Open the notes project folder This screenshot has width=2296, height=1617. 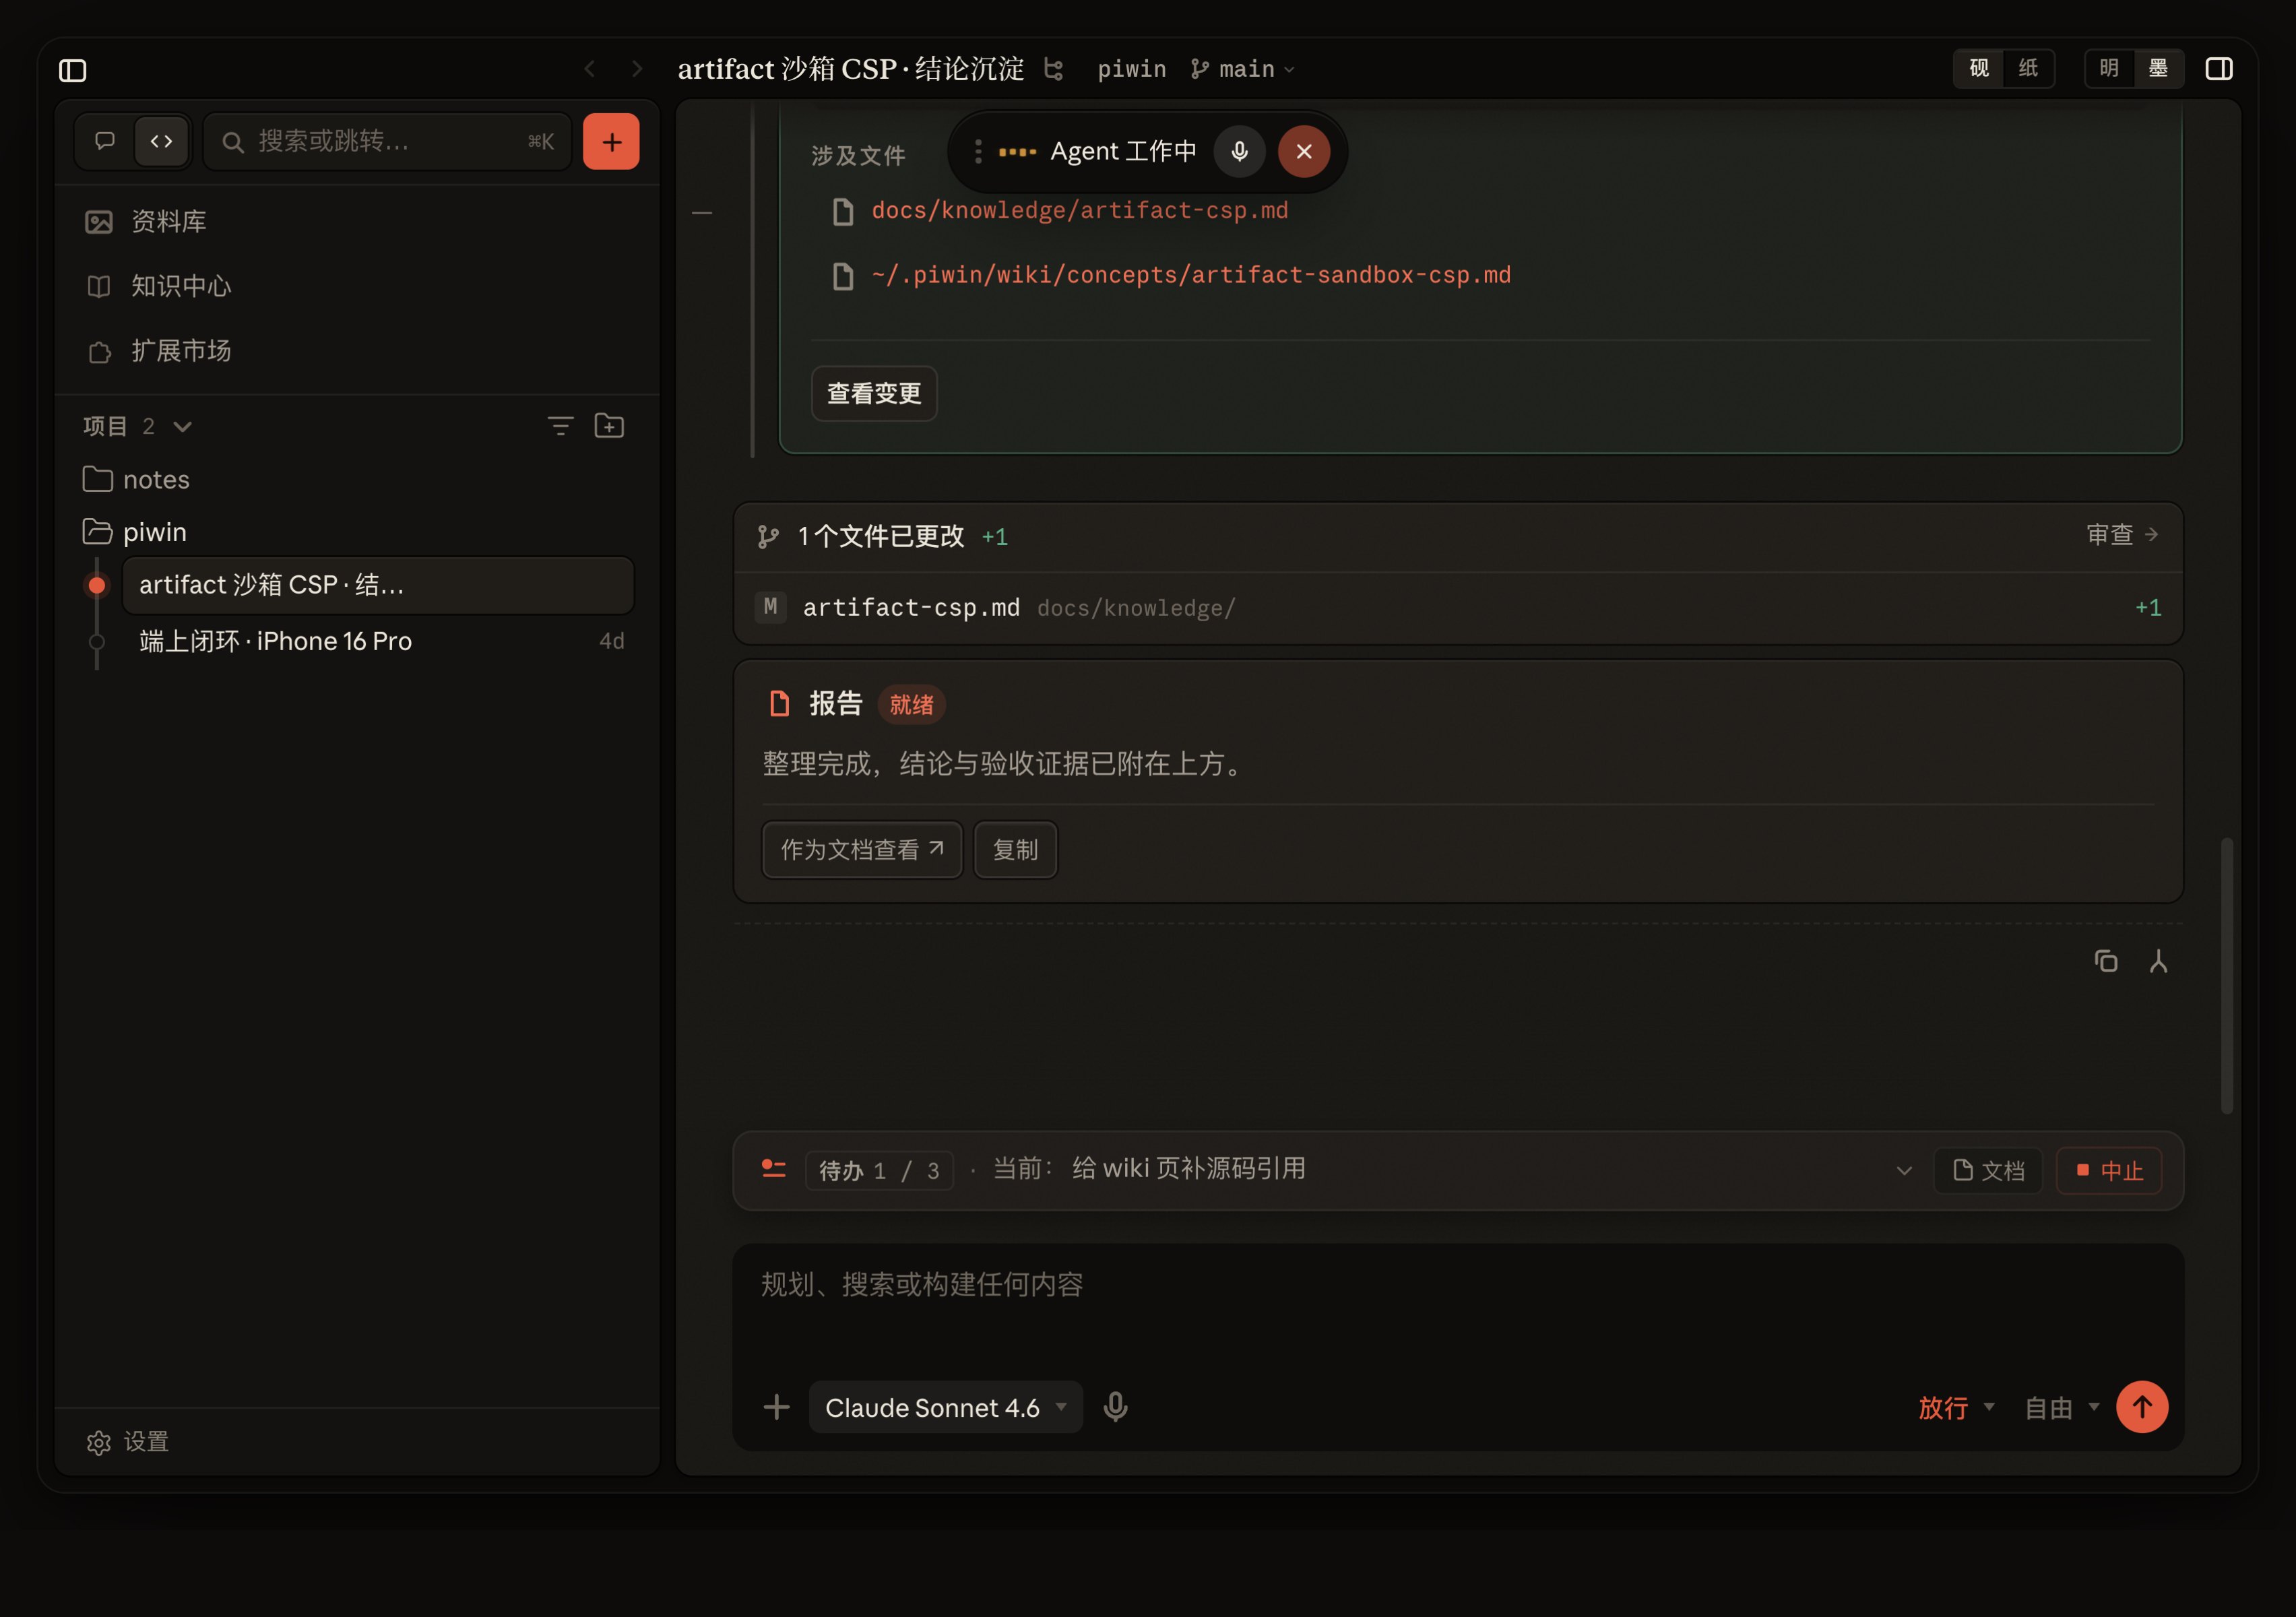click(356, 480)
